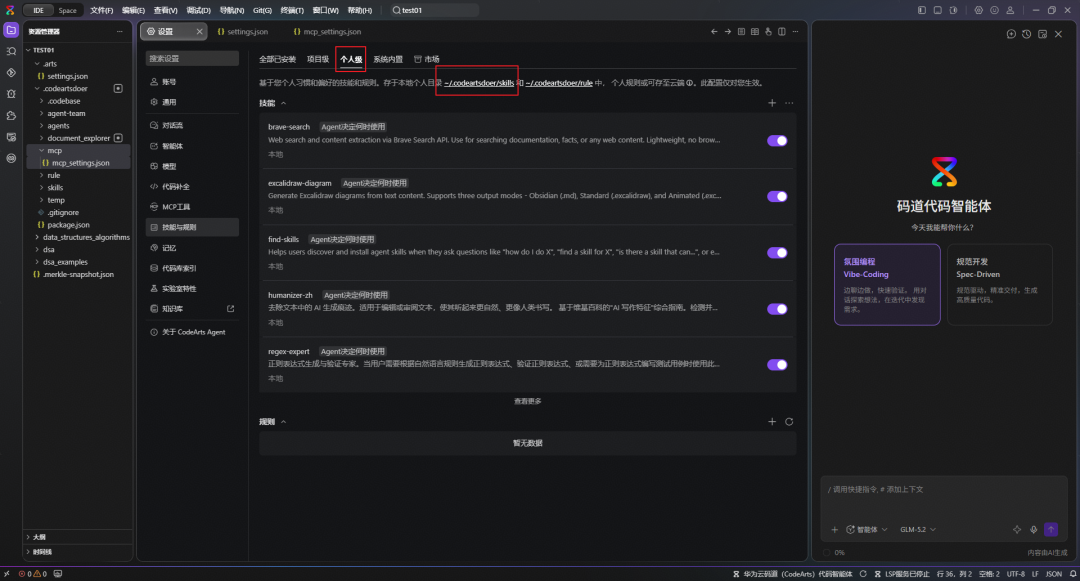Switch to the 市场 marketplace tab
Screen dimensions: 1080x581
(x=426, y=59)
